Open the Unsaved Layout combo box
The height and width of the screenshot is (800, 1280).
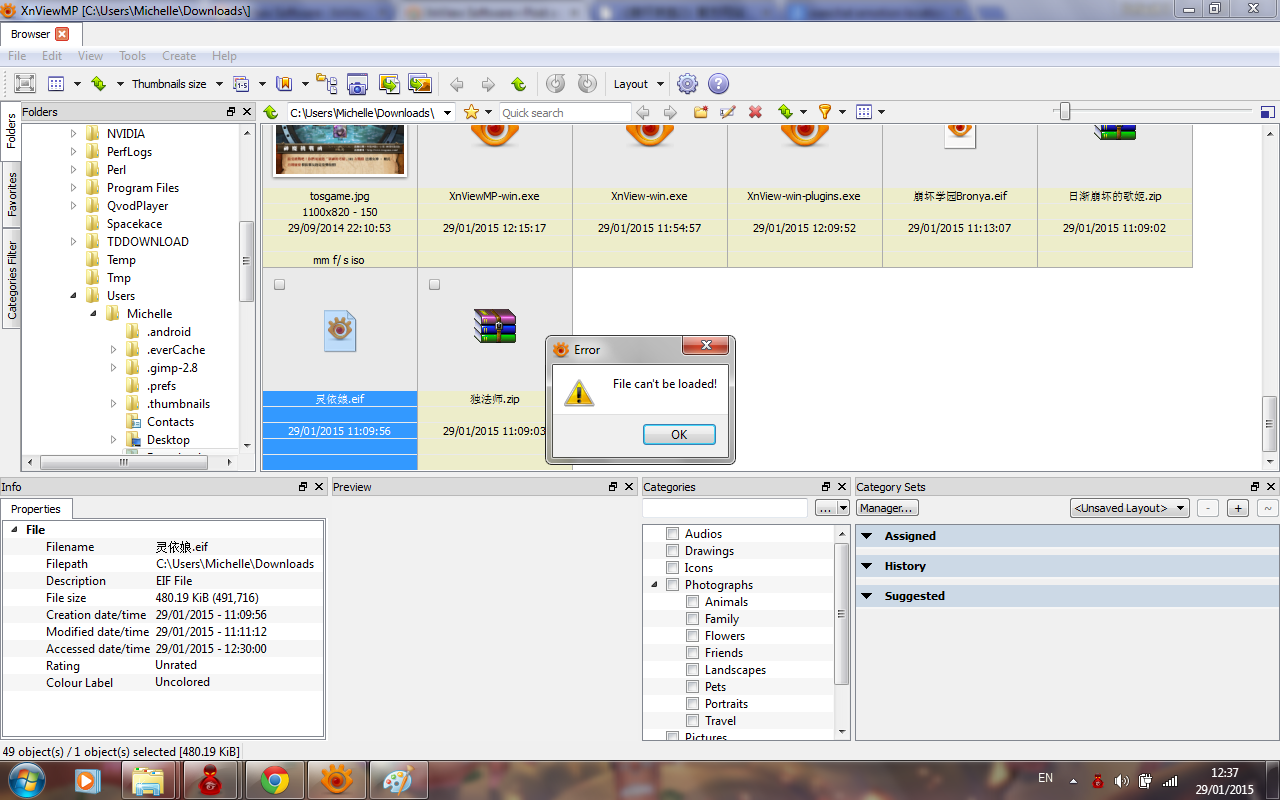1129,508
